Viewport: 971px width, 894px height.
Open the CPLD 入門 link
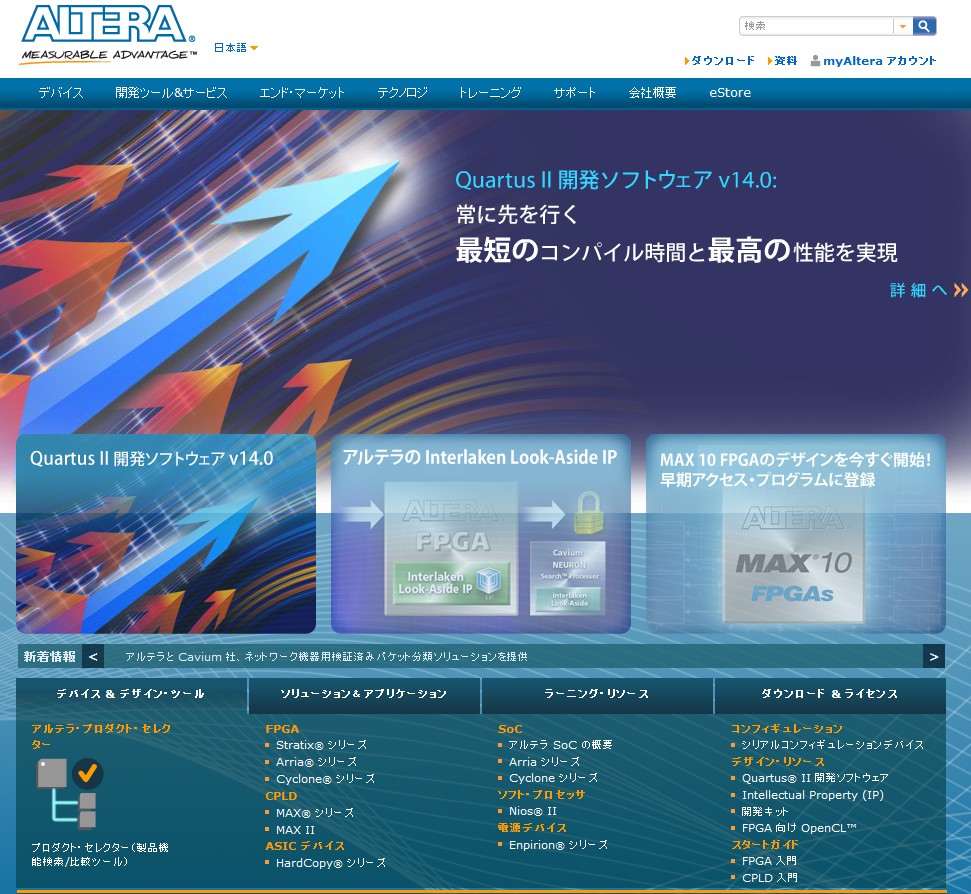click(770, 878)
